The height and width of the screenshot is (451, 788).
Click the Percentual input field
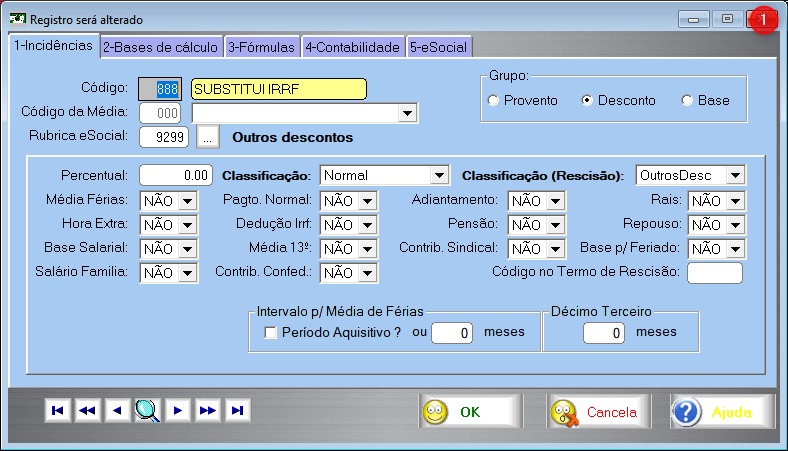[x=176, y=175]
